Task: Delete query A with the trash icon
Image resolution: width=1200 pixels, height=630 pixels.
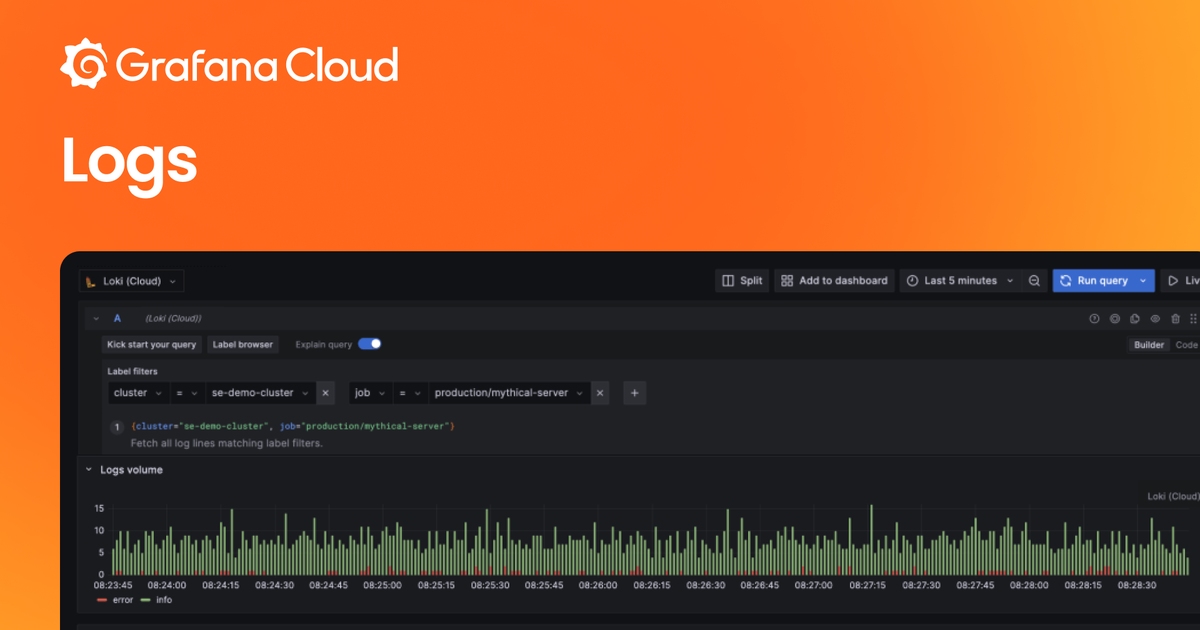Action: pyautogui.click(x=1175, y=318)
